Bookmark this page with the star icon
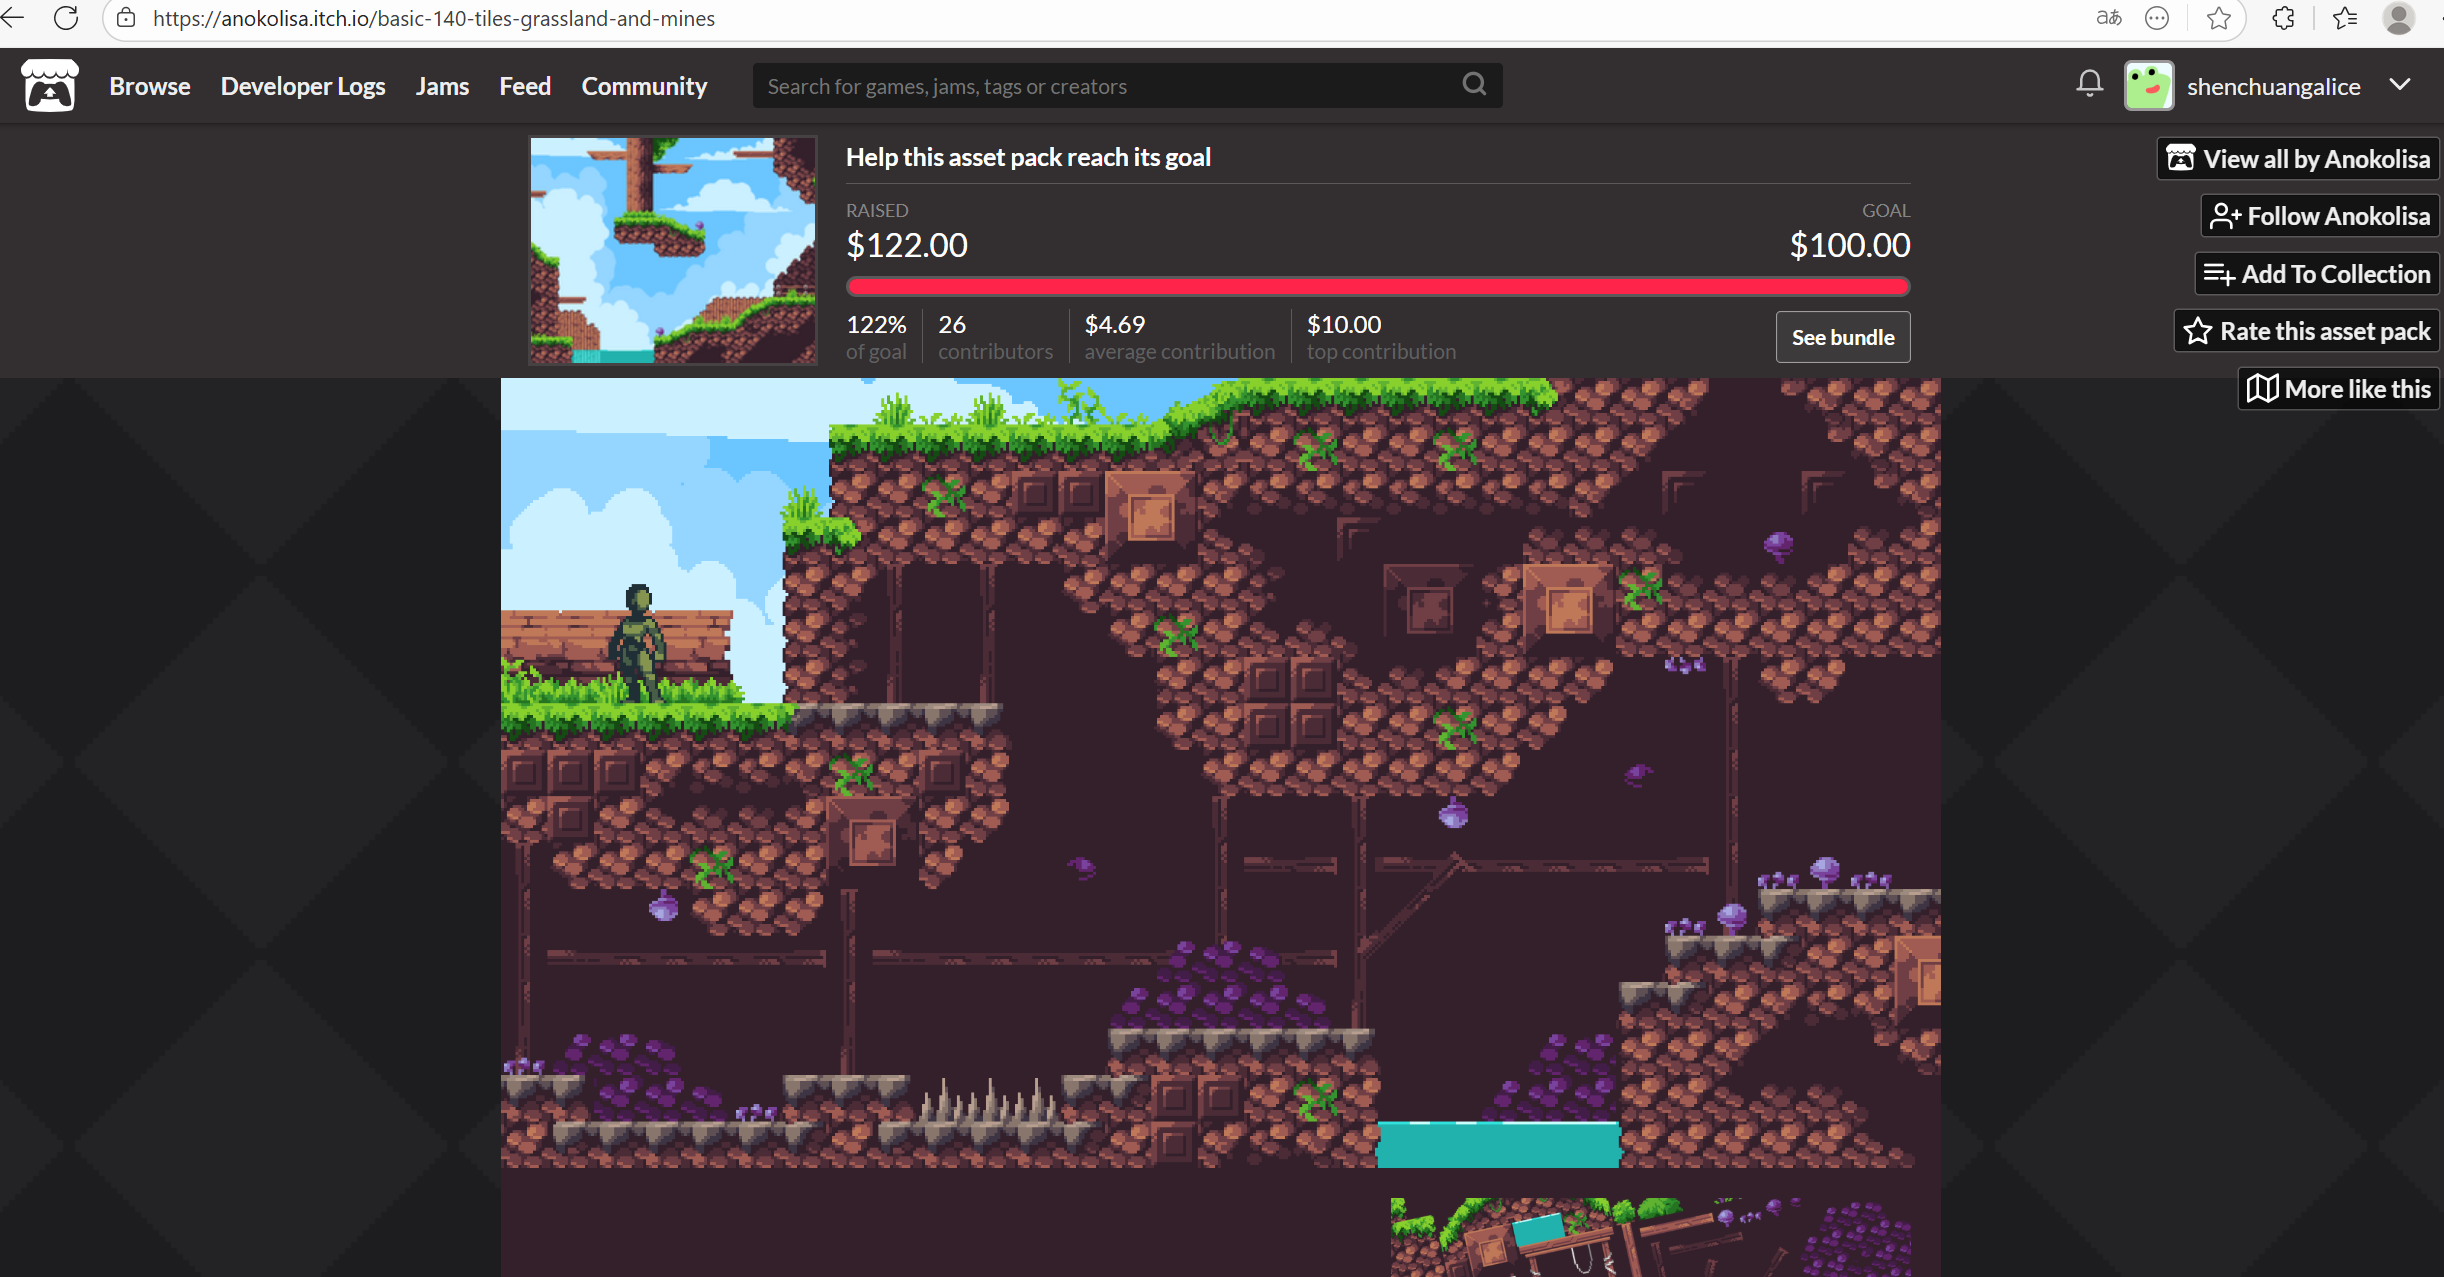 [2218, 18]
